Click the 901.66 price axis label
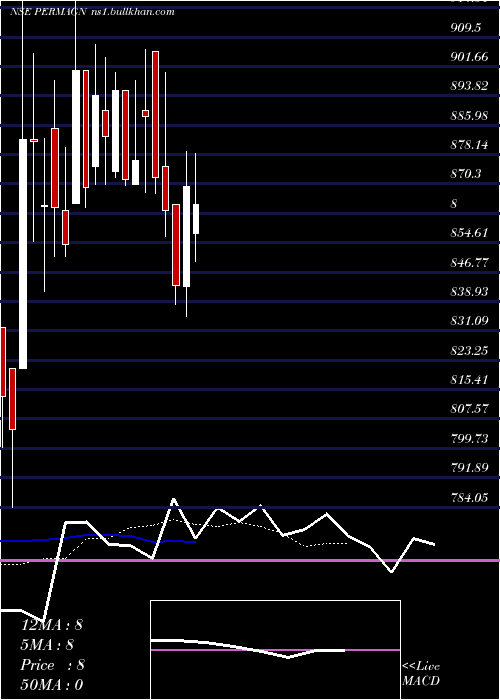The image size is (500, 700). click(x=469, y=57)
